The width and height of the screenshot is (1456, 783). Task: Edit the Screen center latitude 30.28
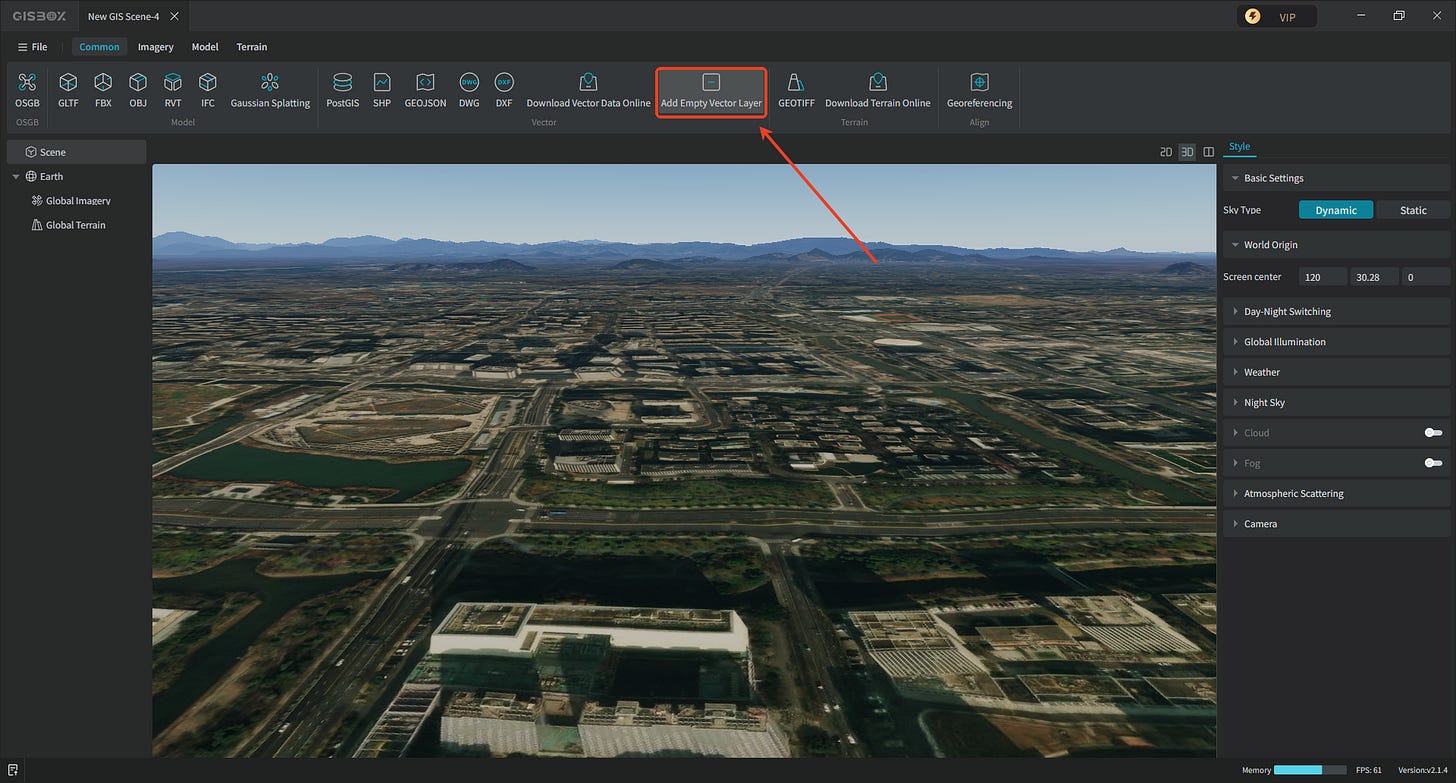(1373, 277)
